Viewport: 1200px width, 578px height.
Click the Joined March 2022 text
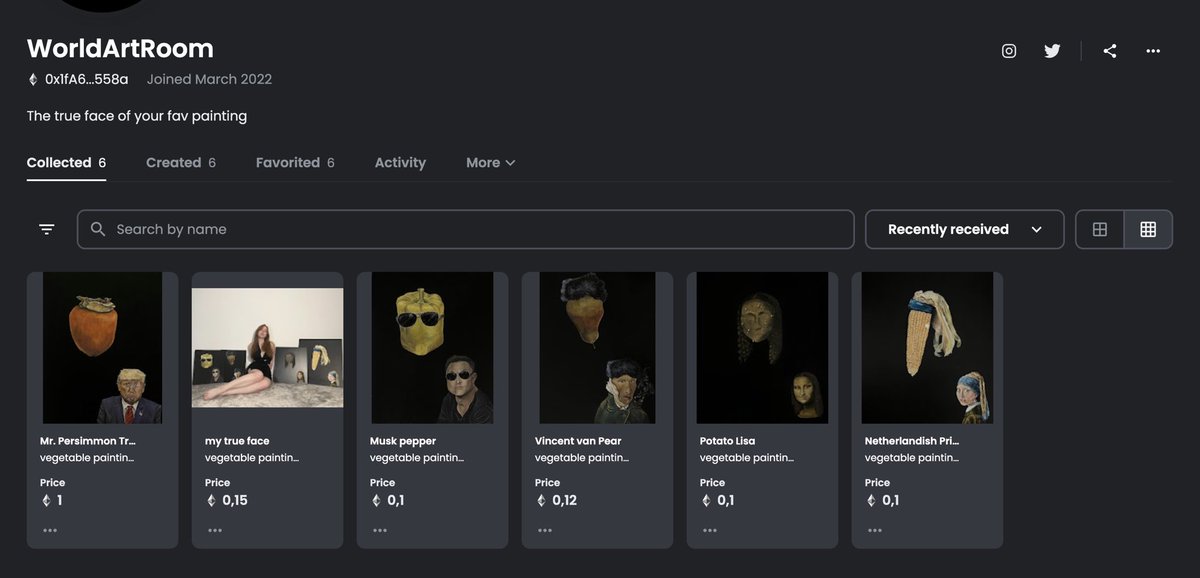click(209, 79)
